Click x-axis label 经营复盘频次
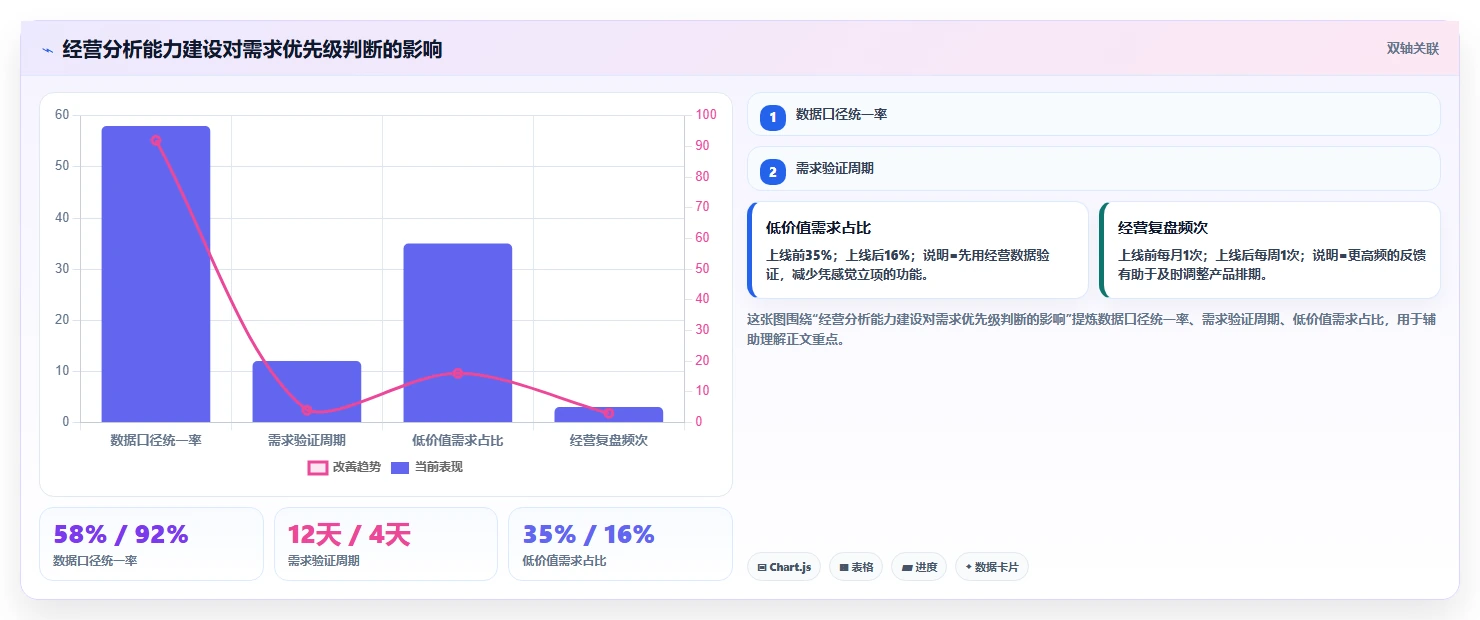This screenshot has height=620, width=1480. tap(609, 440)
